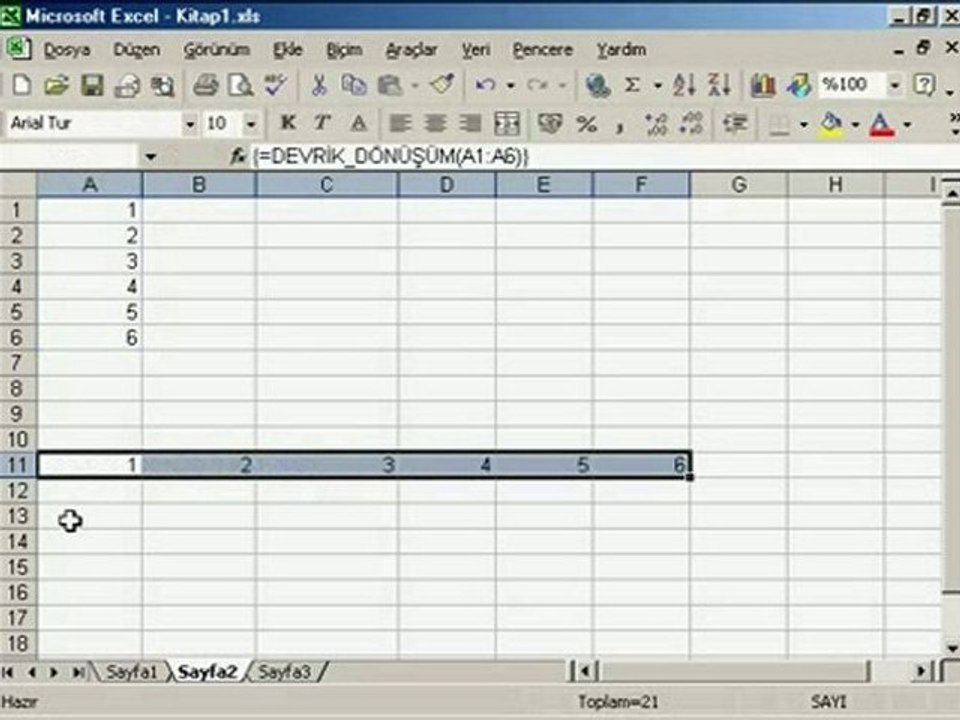Open the Araçlar menu
Viewport: 960px width, 720px height.
411,50
